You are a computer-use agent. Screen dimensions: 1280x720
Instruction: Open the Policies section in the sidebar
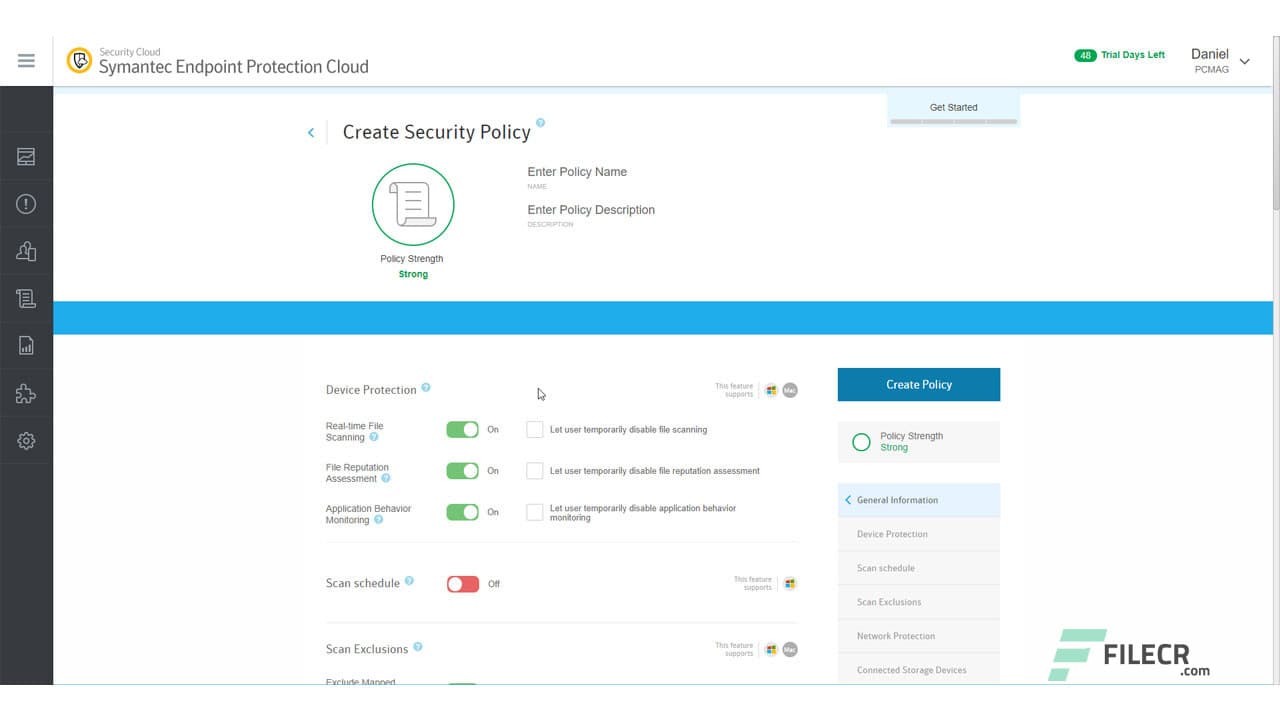pyautogui.click(x=26, y=297)
